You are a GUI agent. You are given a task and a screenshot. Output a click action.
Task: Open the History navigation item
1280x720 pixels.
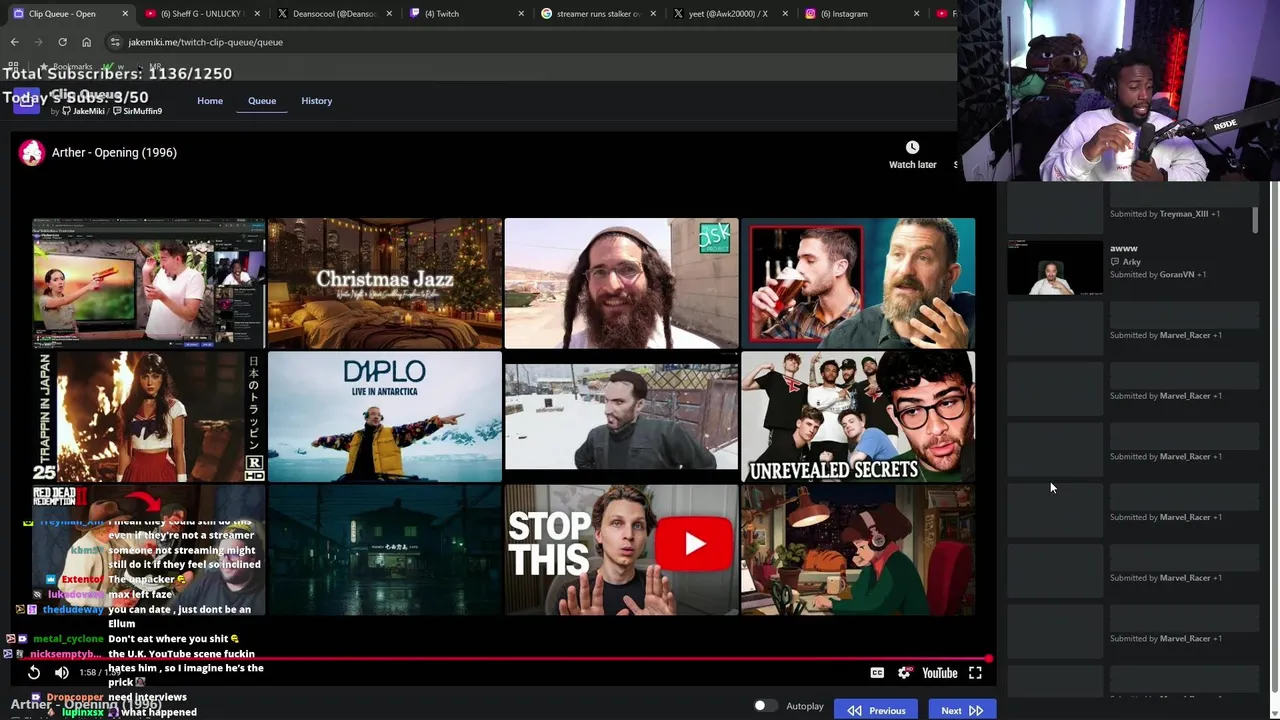[317, 101]
